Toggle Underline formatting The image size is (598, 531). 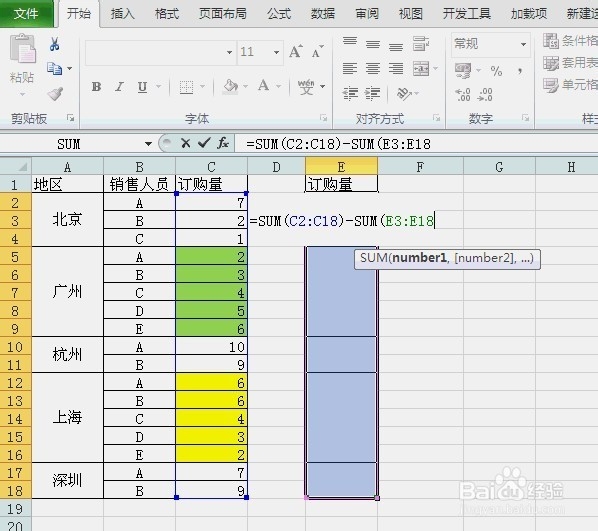pyautogui.click(x=142, y=87)
